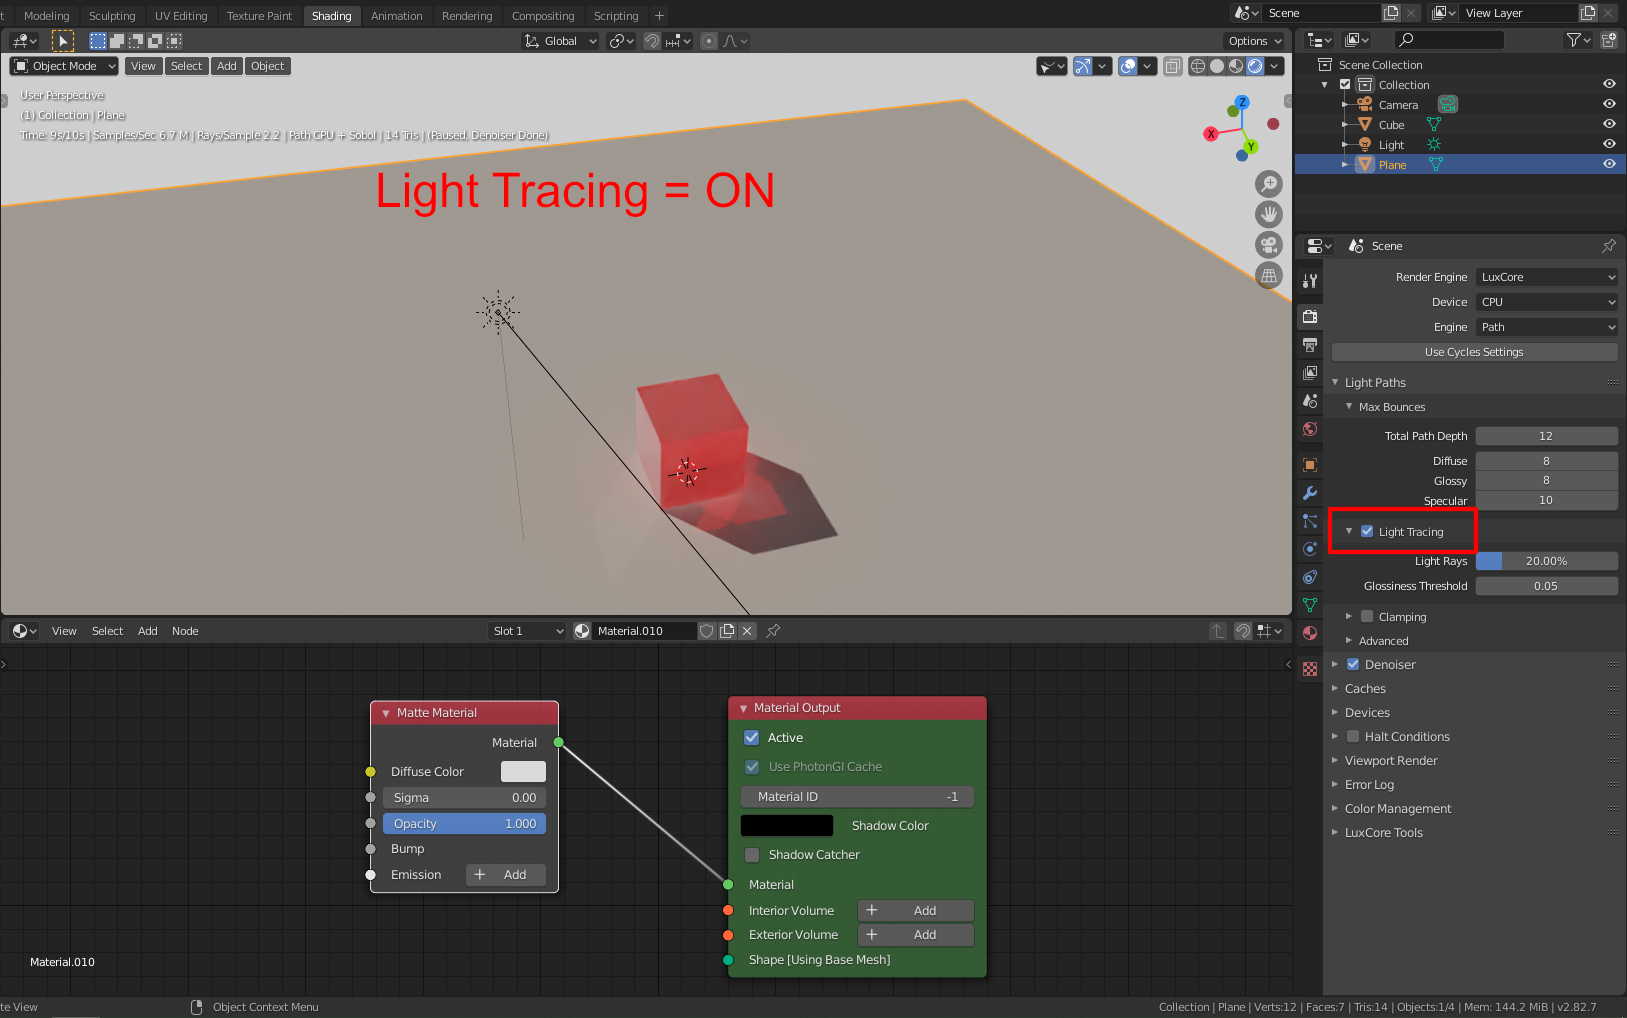Open the Node menu in shader editor
Screen dimensions: 1627x1018
[x=185, y=631]
